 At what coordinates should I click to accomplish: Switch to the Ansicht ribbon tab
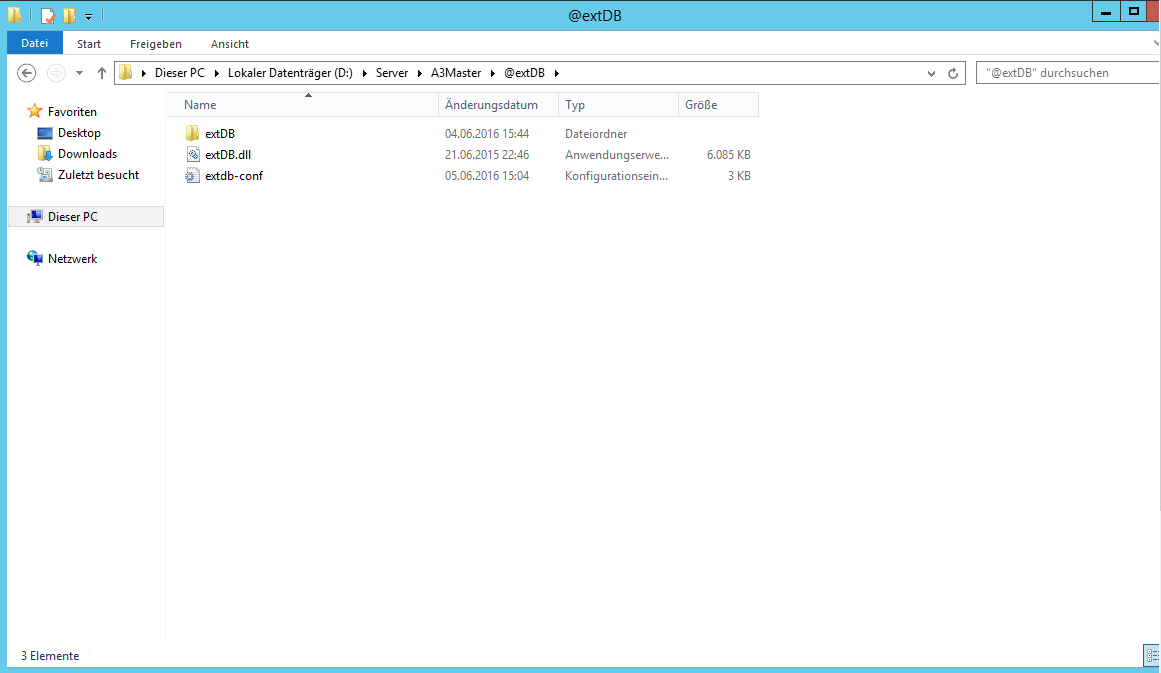click(x=230, y=44)
